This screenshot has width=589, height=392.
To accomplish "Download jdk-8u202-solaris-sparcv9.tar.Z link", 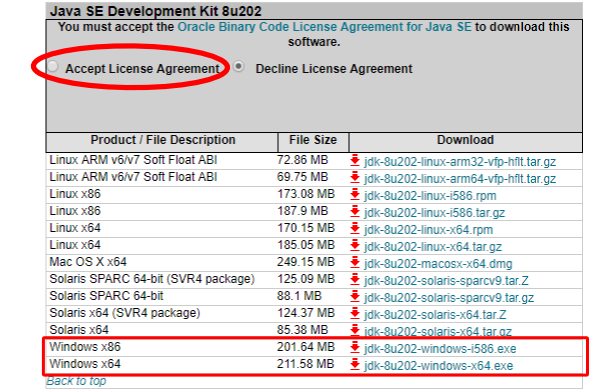I will click(446, 281).
